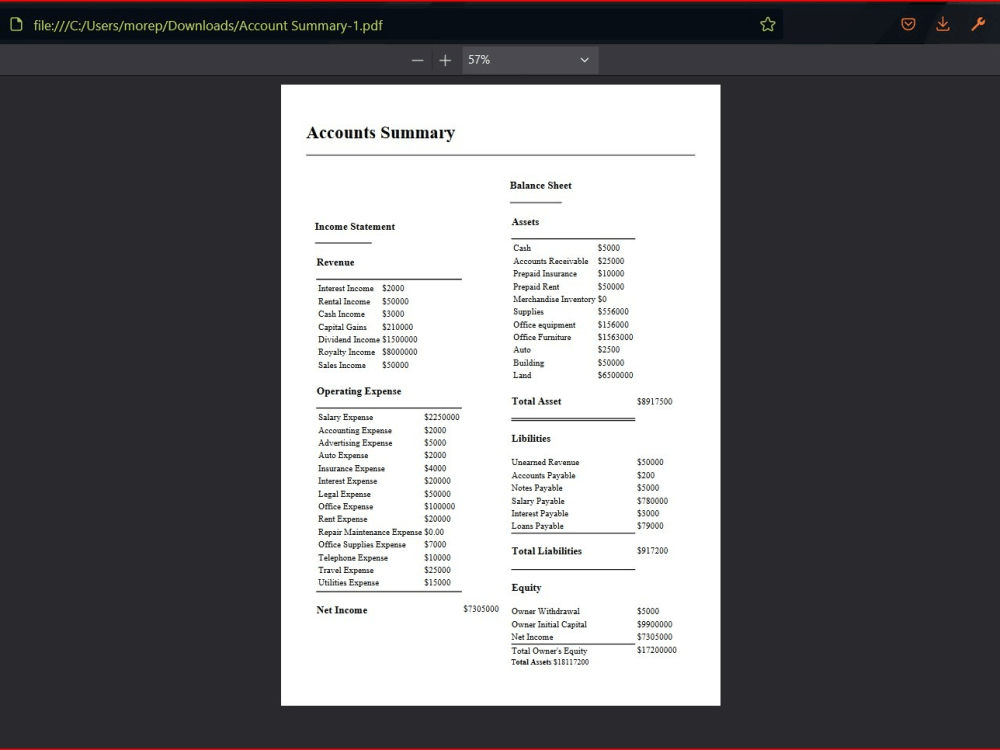Click the page file icon beside the URL

tap(17, 25)
